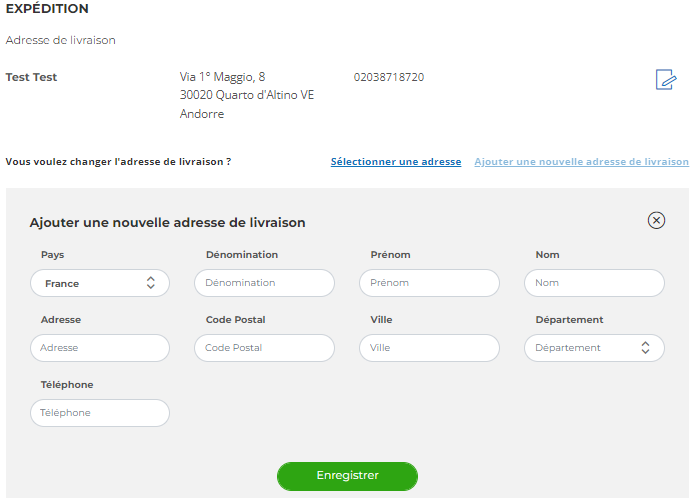Click into the Ville input field

coord(429,348)
